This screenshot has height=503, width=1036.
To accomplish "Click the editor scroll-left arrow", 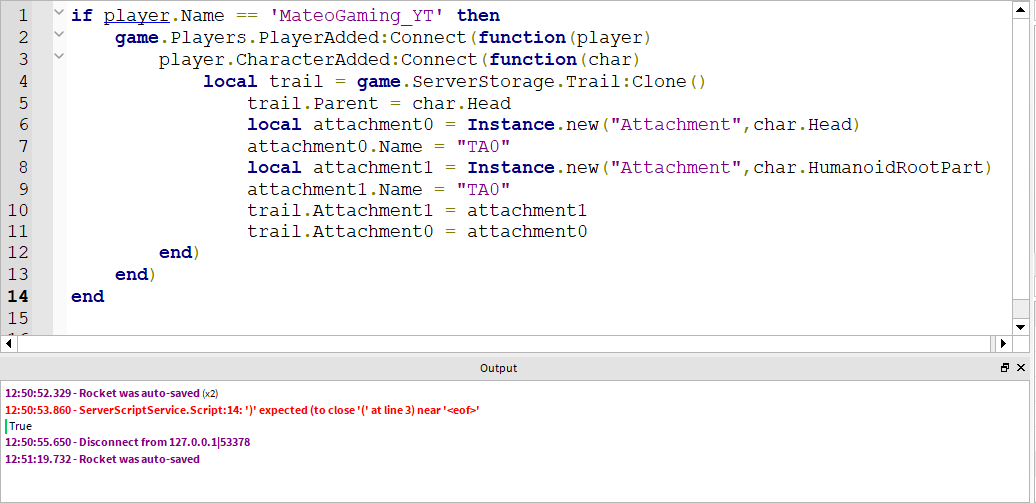I will 8,344.
